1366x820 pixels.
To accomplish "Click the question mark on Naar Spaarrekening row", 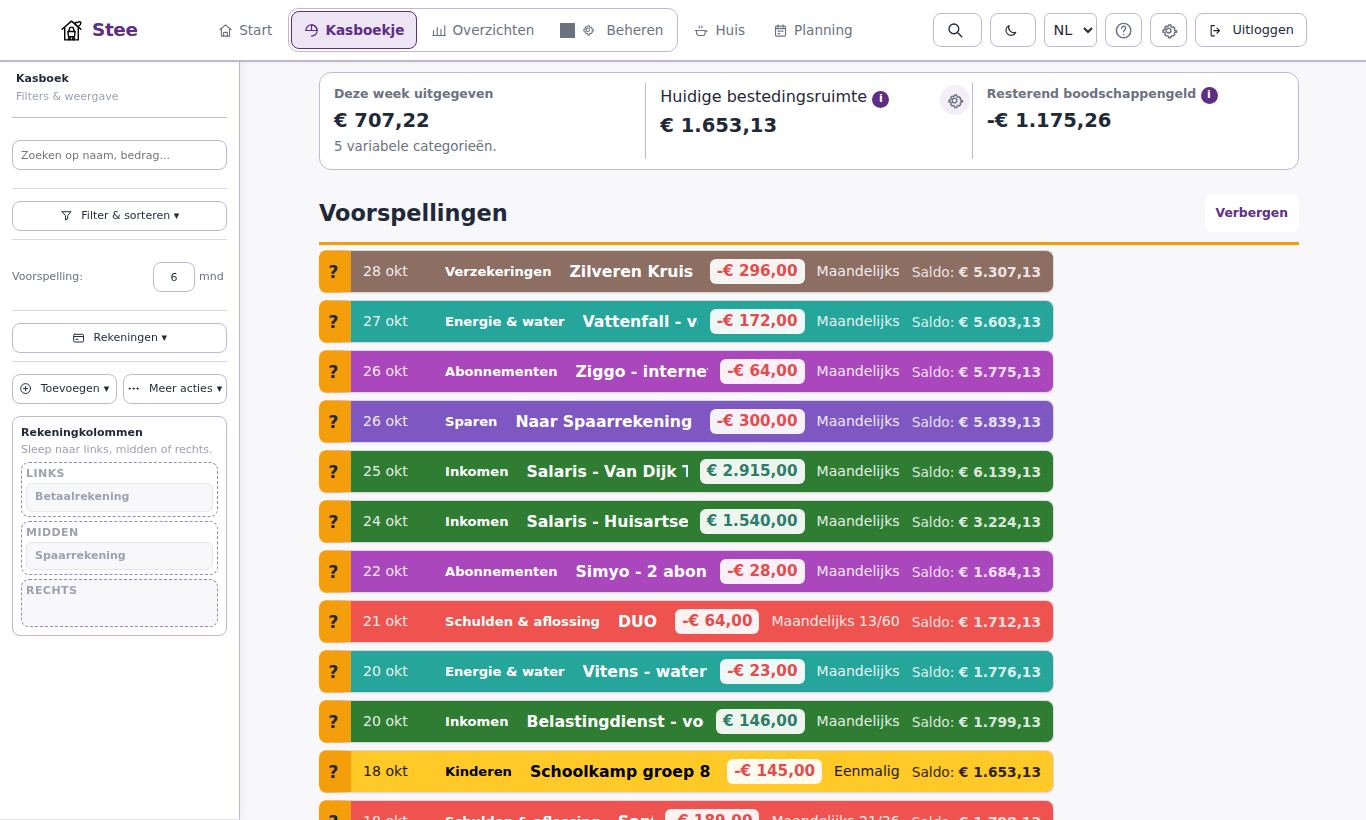I will pyautogui.click(x=334, y=421).
